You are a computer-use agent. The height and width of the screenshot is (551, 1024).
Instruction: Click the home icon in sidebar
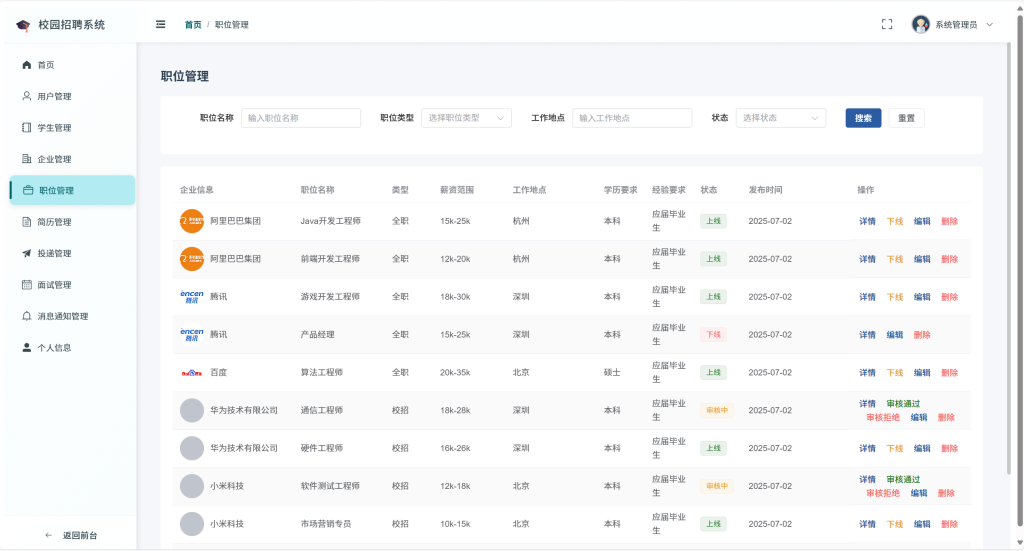[x=27, y=65]
